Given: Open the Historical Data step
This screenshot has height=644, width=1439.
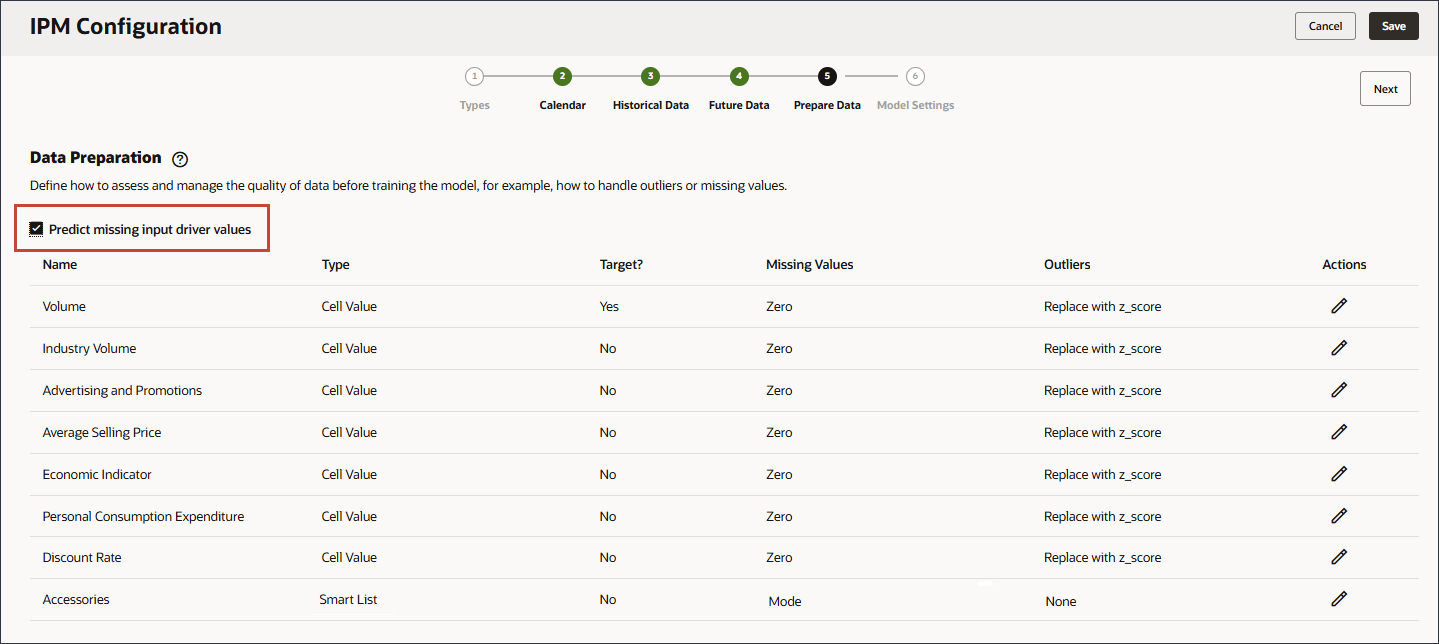Looking at the screenshot, I should click(650, 76).
